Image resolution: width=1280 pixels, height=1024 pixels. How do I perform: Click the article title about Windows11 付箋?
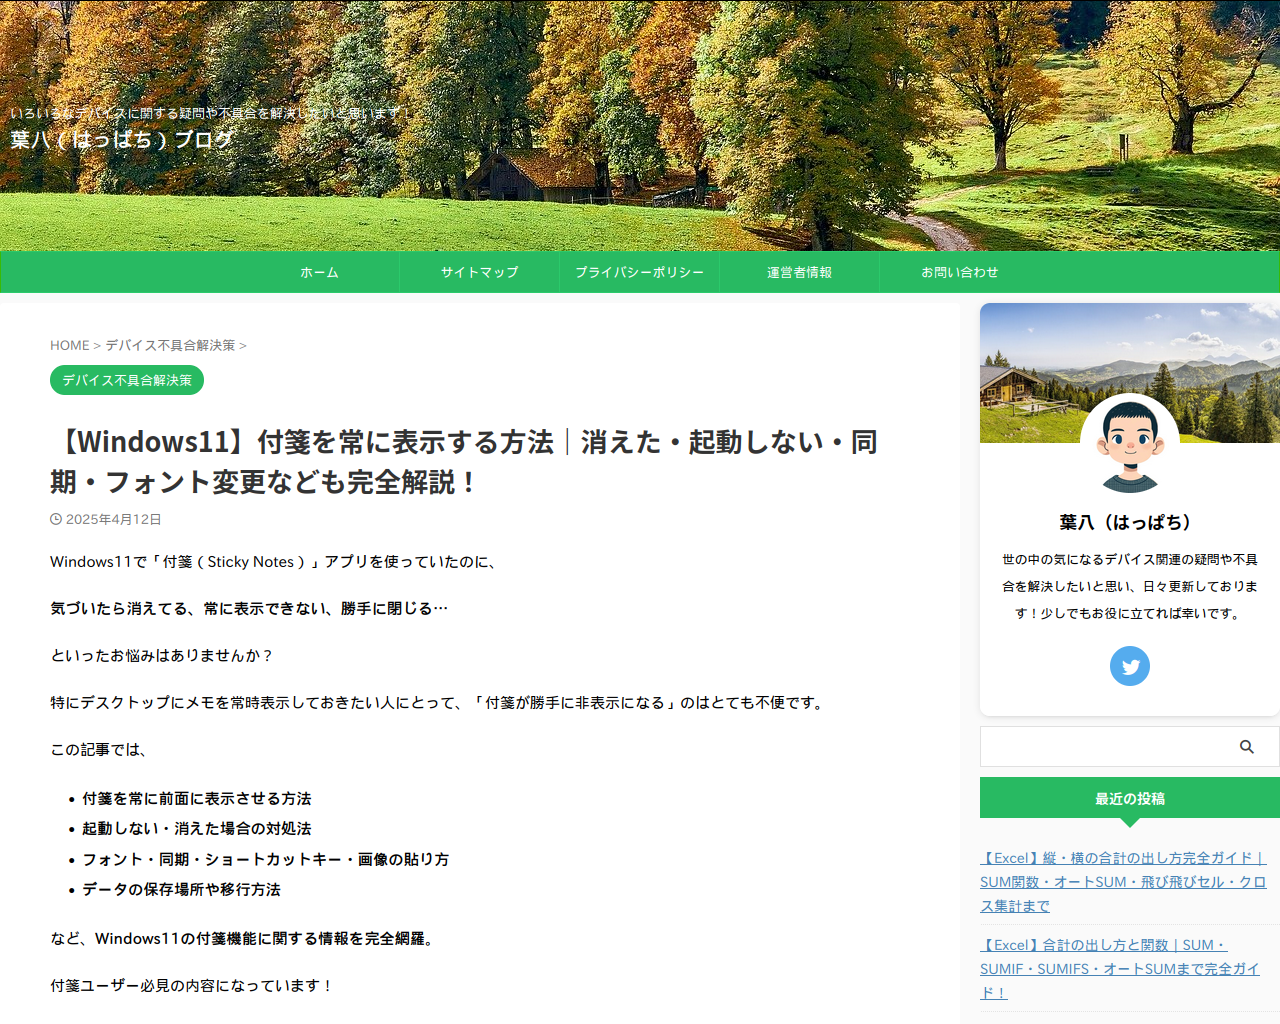click(x=464, y=462)
